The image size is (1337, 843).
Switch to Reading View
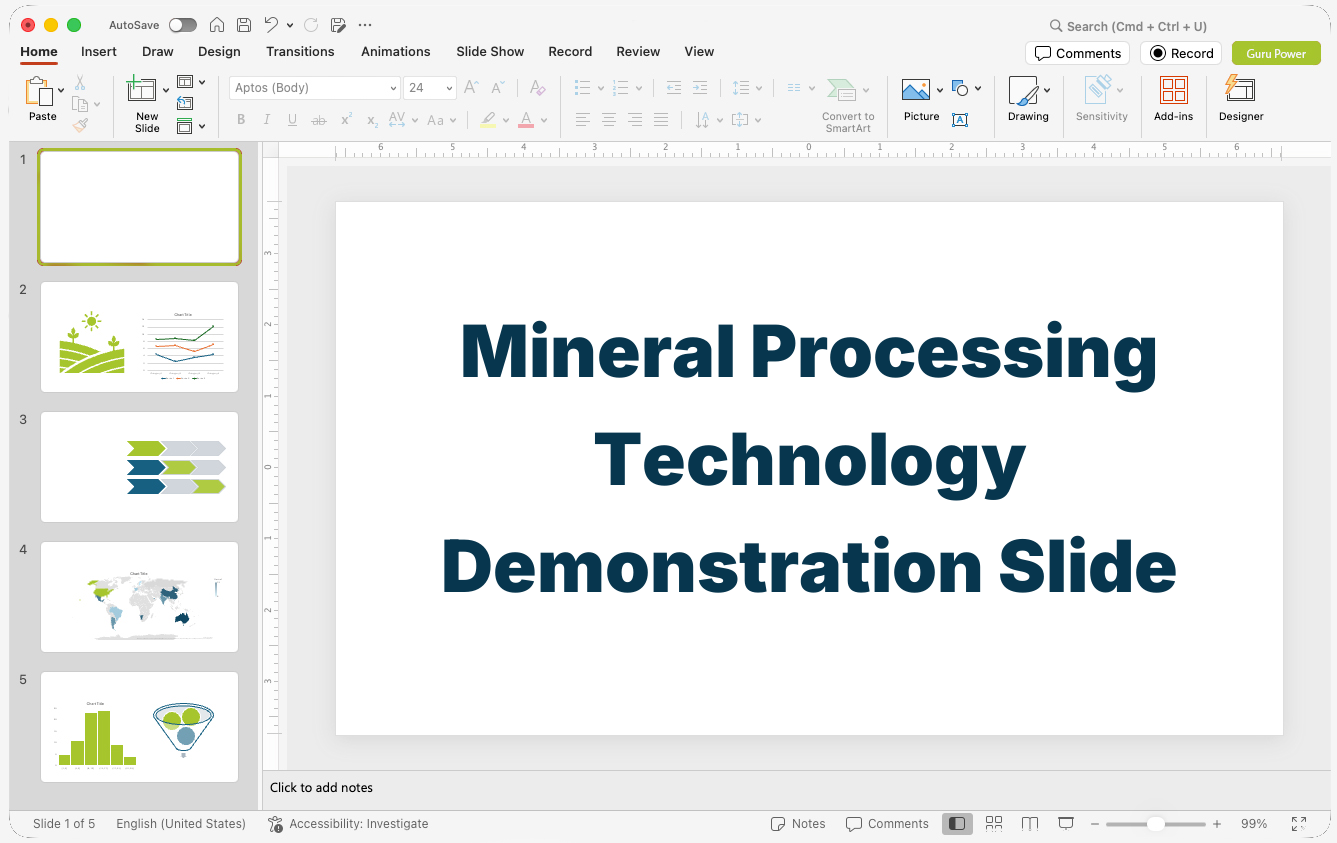tap(1030, 824)
